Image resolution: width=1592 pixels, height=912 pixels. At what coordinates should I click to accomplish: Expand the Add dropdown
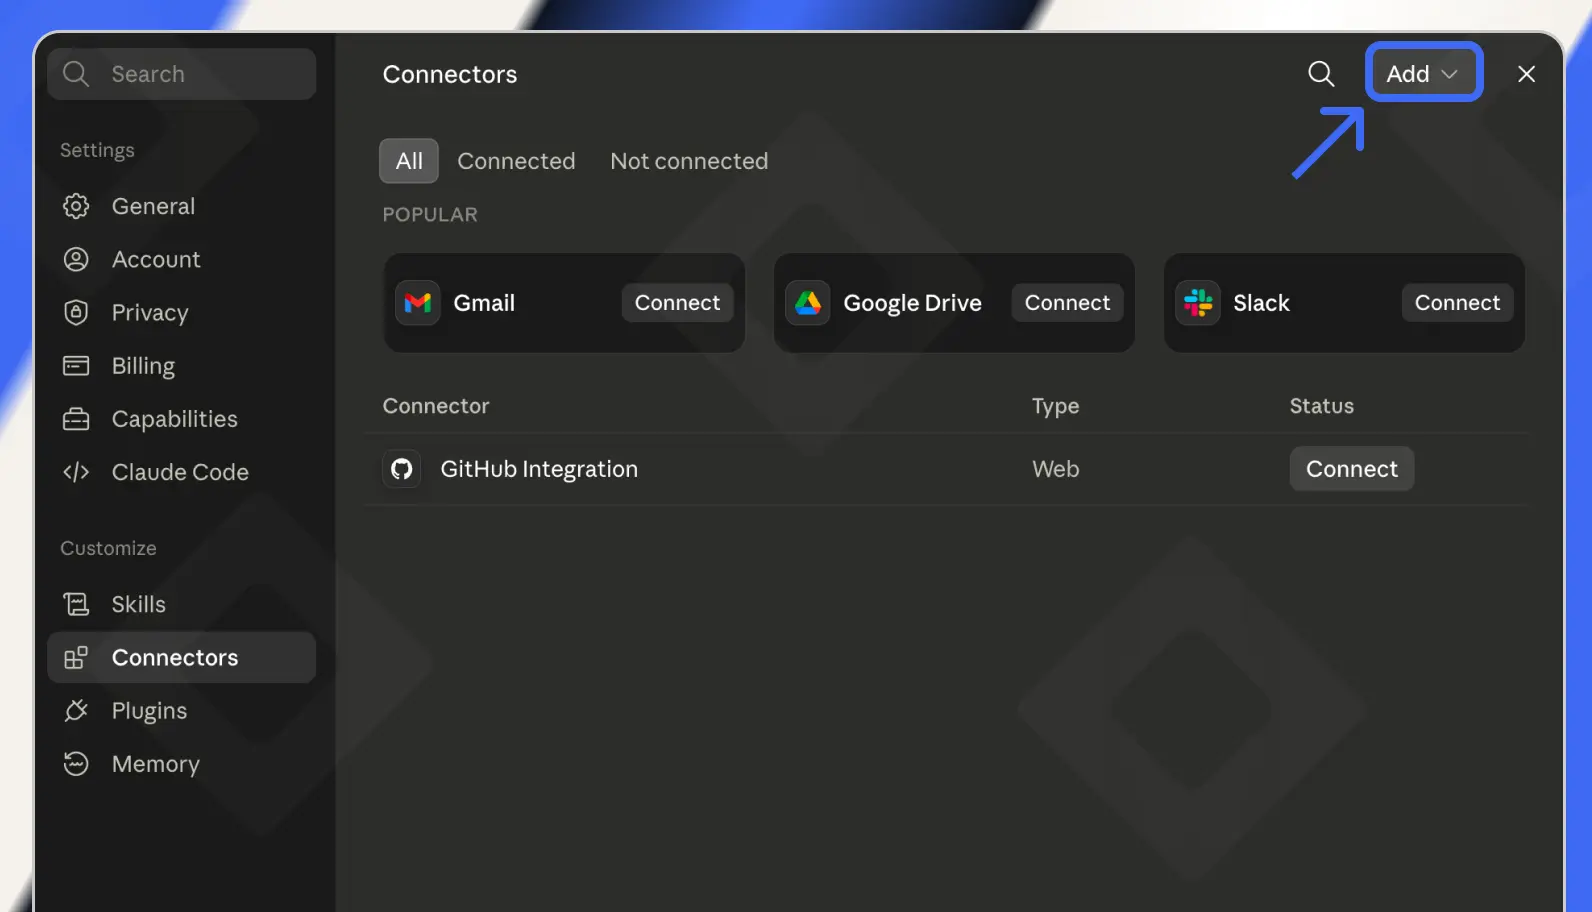click(1423, 74)
